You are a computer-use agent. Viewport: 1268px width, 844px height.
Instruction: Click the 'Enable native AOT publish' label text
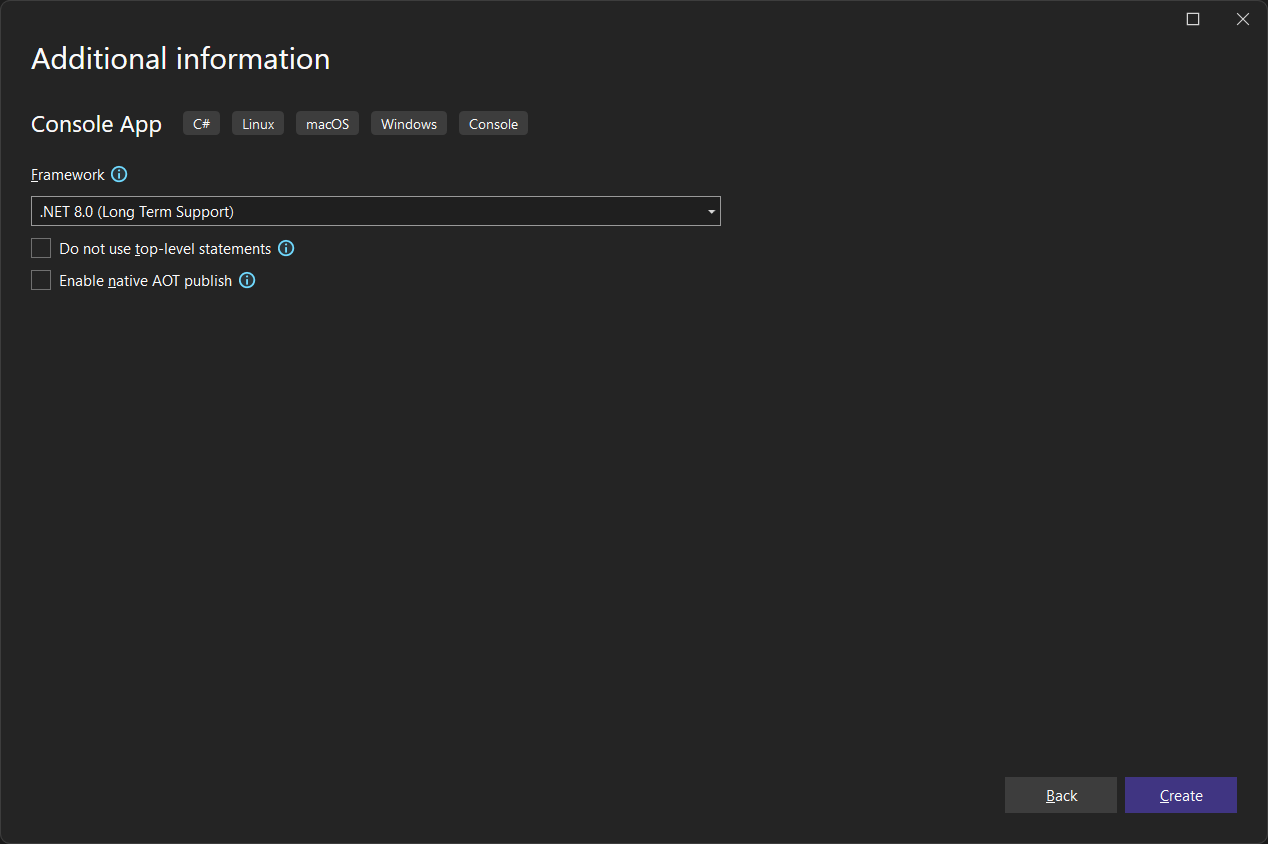pyautogui.click(x=145, y=281)
